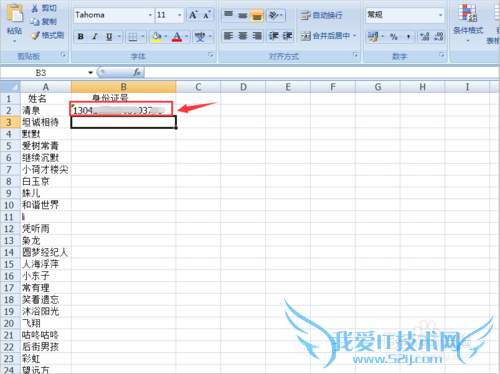Click Merge and Center (合并后居中)
The width and height of the screenshot is (500, 374).
pyautogui.click(x=325, y=36)
